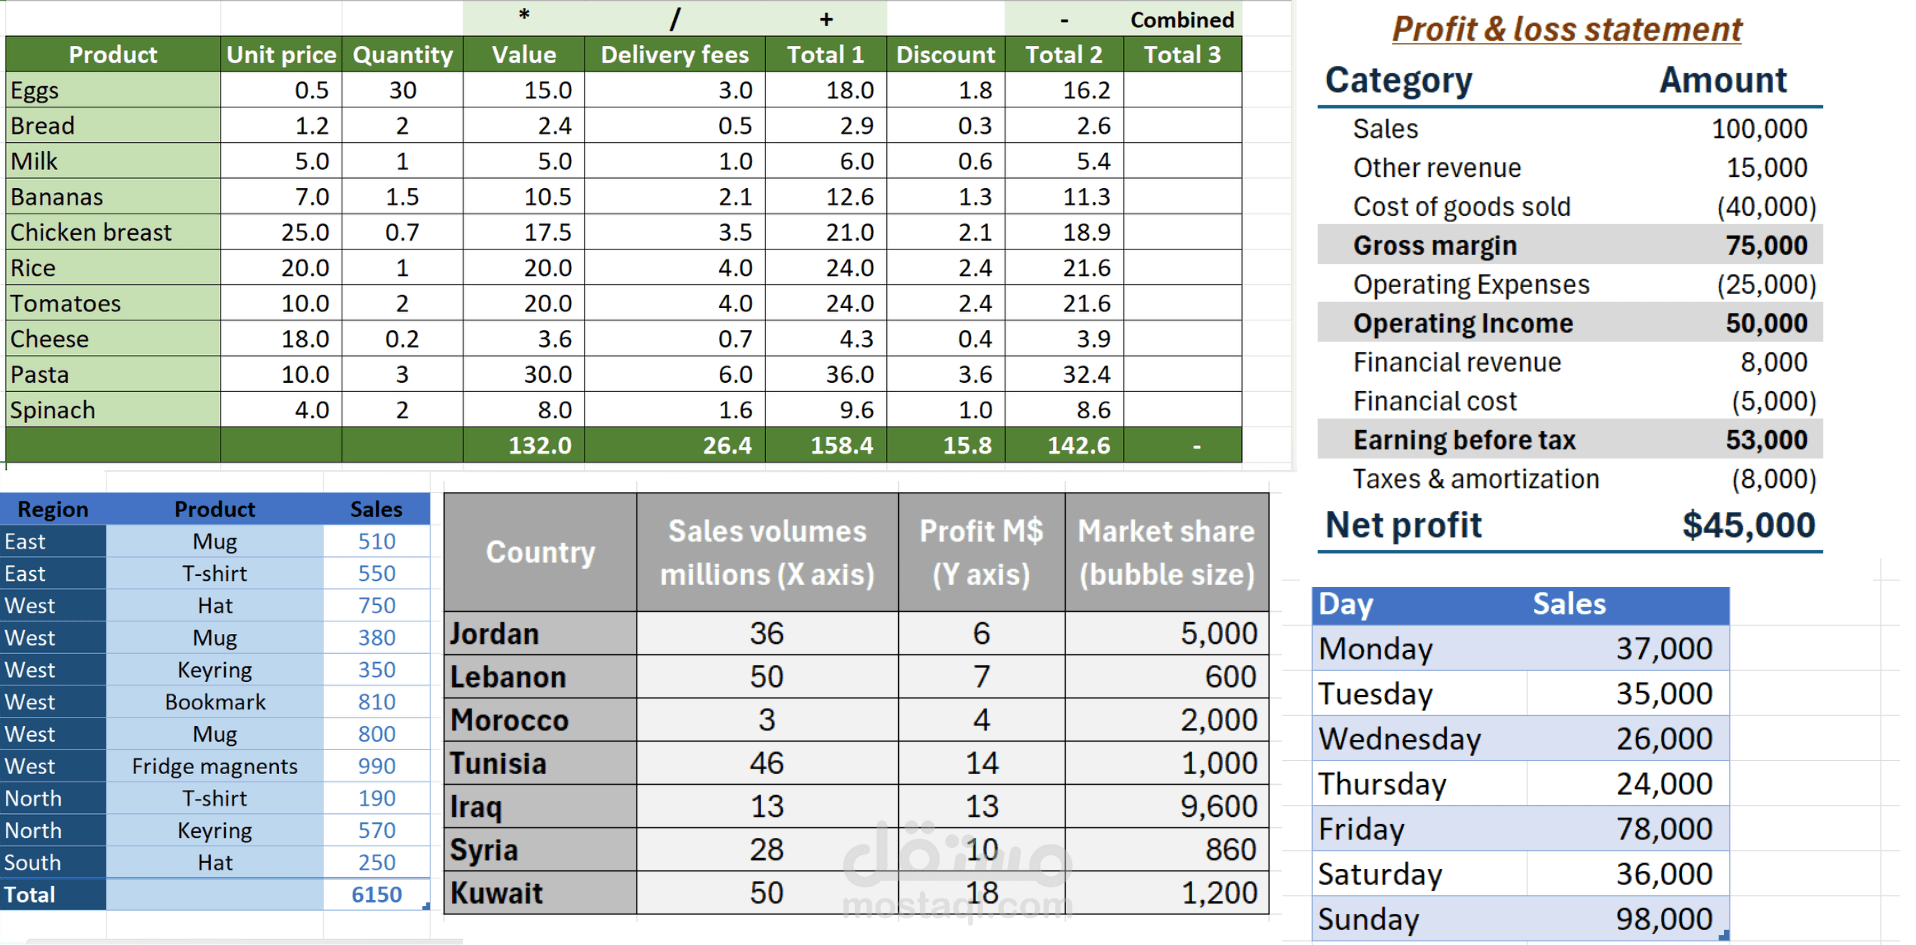This screenshot has width=1916, height=945.
Task: Click the Sales amount 100,000
Action: tap(1759, 129)
